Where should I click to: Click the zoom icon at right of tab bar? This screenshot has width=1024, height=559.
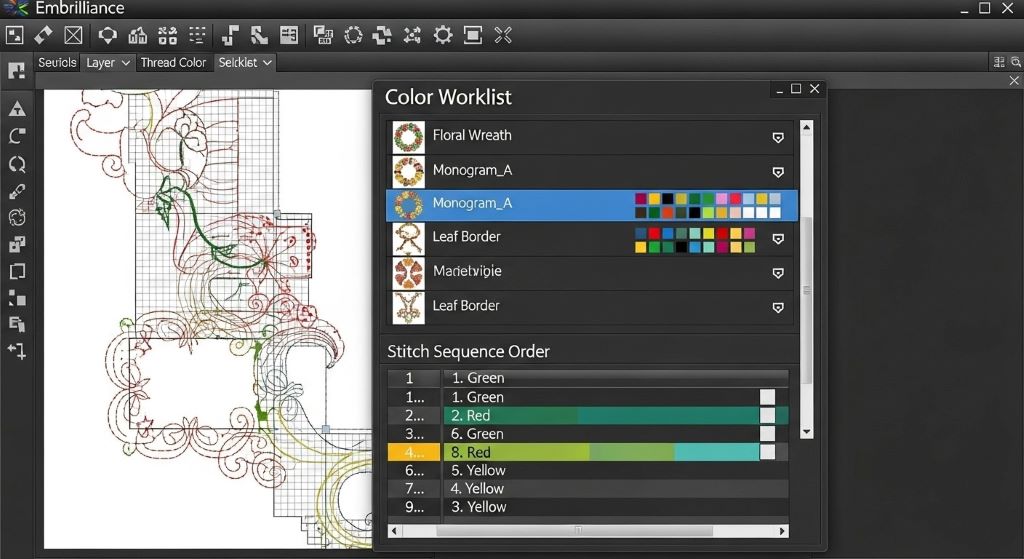tap(1016, 62)
